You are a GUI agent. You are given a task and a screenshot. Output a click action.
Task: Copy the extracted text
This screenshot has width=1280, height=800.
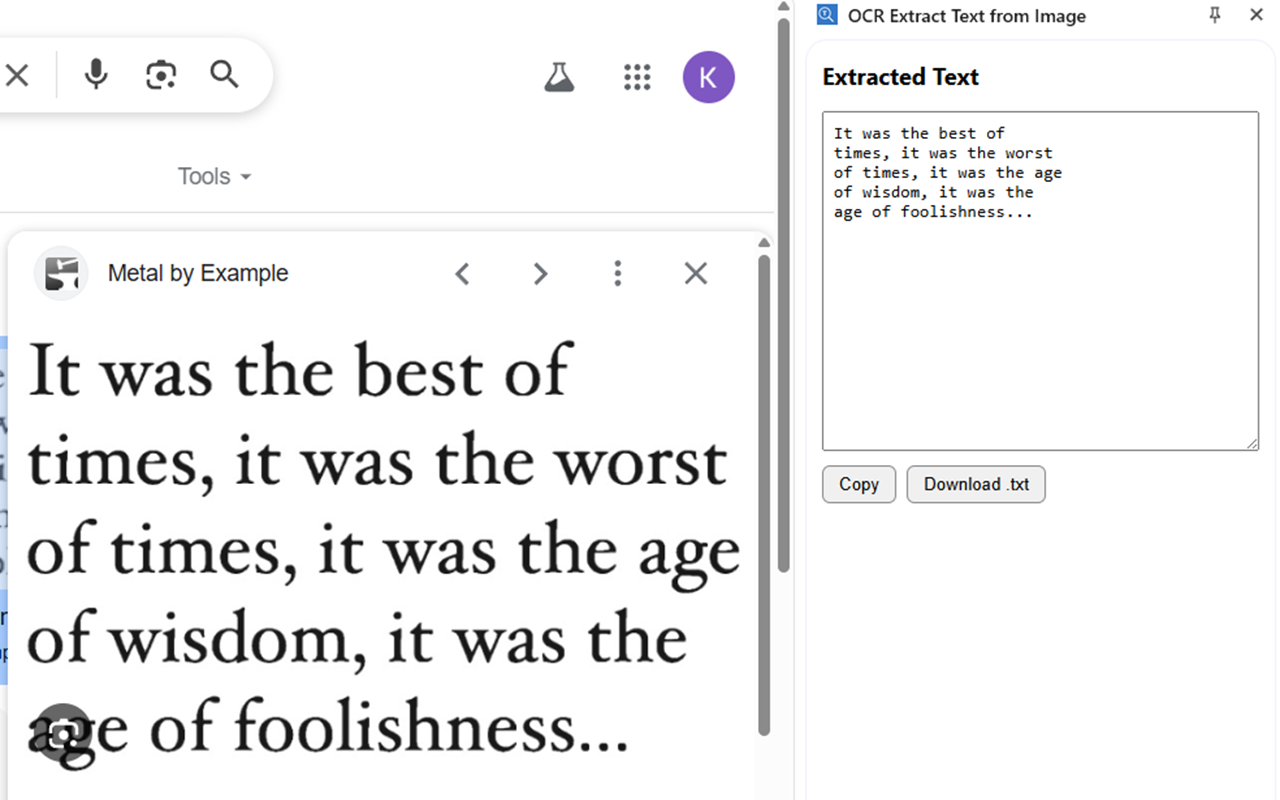tap(859, 484)
